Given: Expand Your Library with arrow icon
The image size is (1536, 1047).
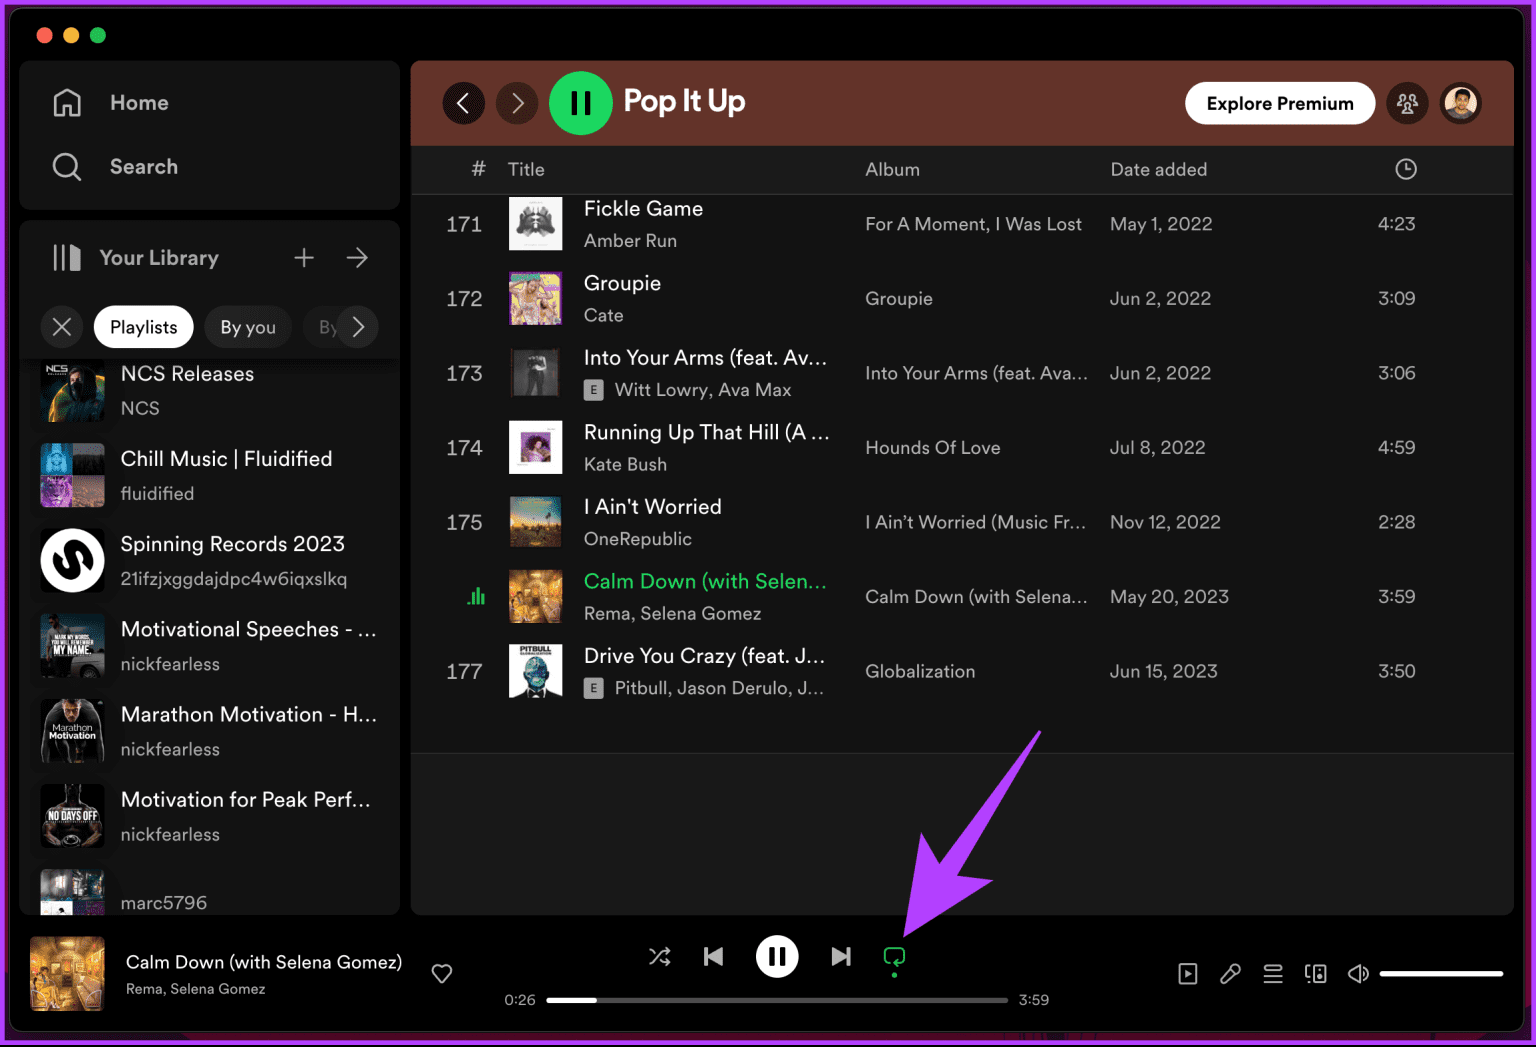Looking at the screenshot, I should [x=357, y=258].
